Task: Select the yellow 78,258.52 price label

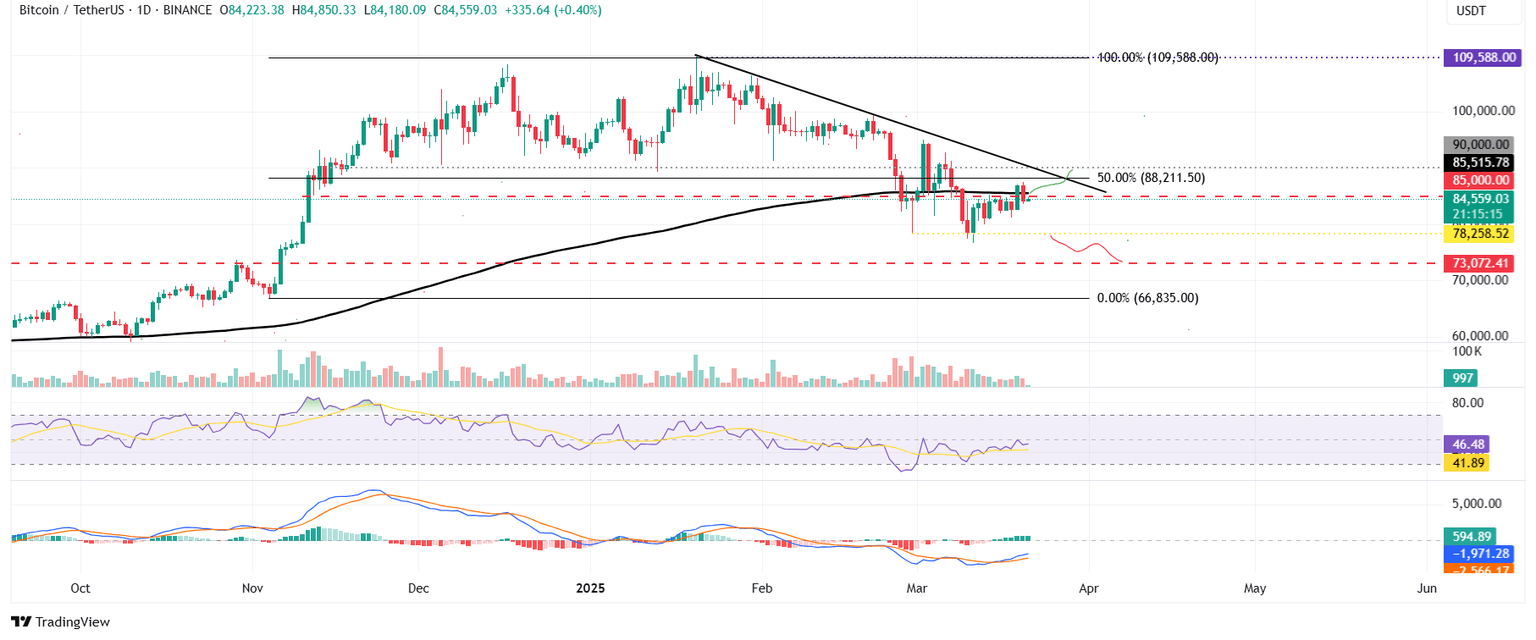Action: [x=1483, y=233]
